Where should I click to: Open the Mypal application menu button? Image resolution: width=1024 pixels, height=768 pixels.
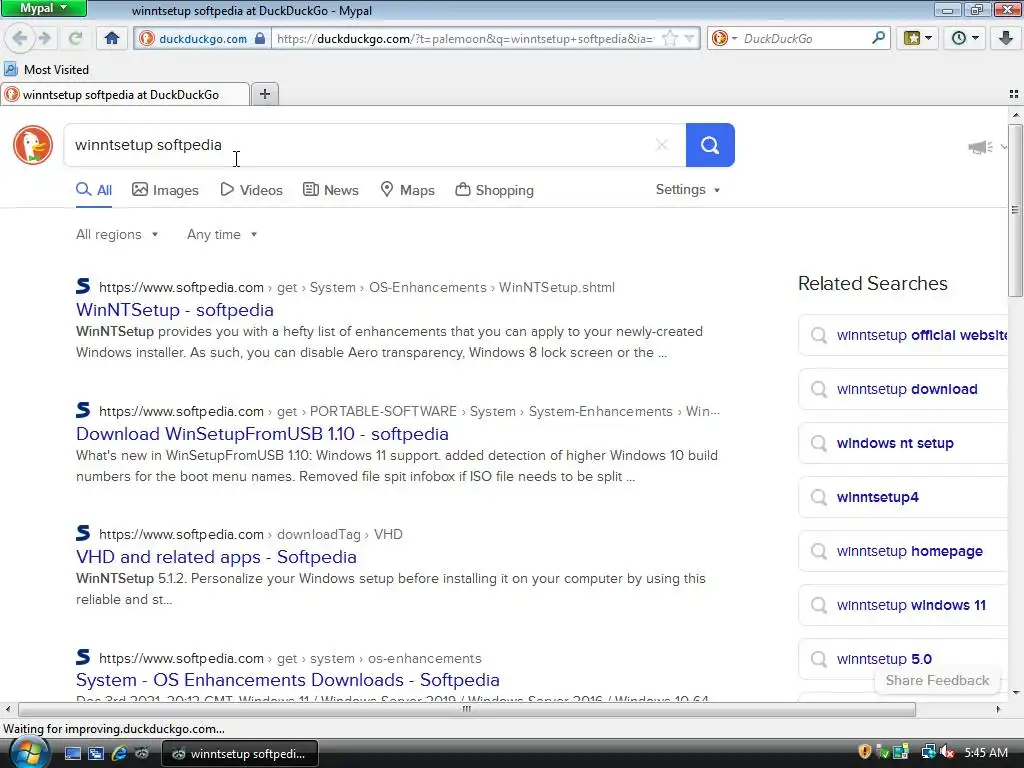pos(43,8)
